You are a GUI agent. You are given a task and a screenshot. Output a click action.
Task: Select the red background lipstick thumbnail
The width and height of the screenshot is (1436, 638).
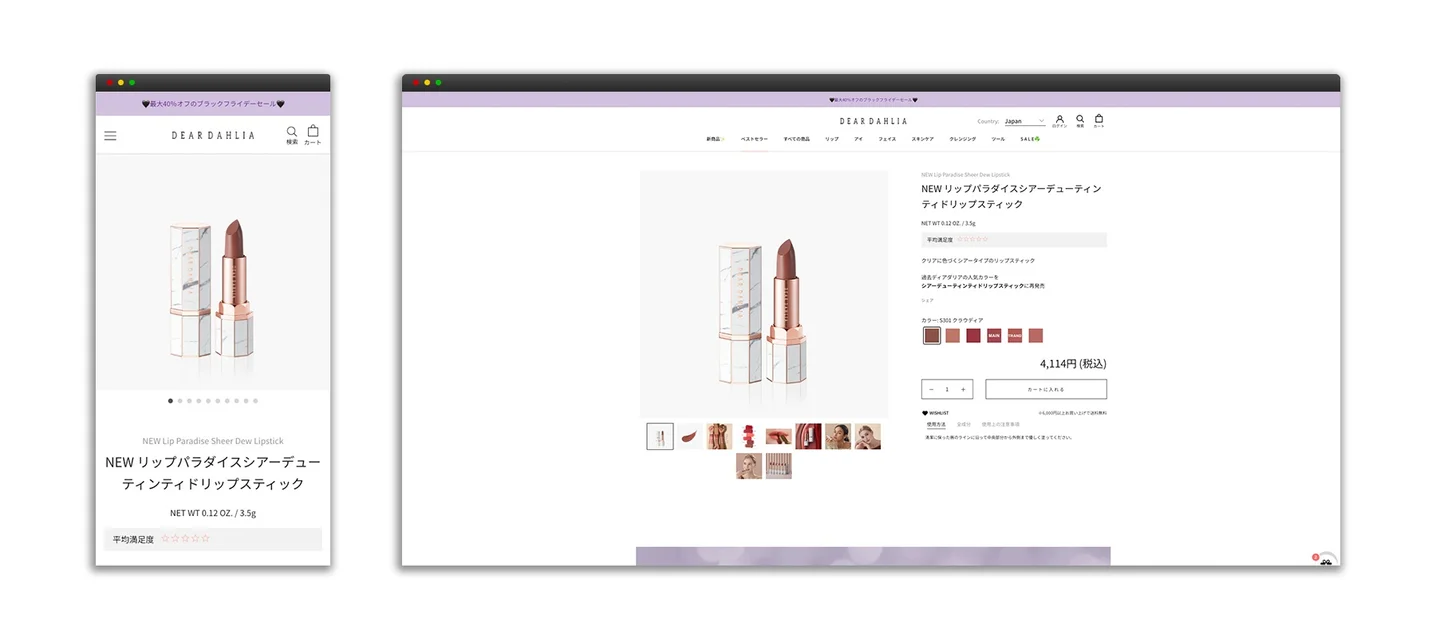click(808, 436)
